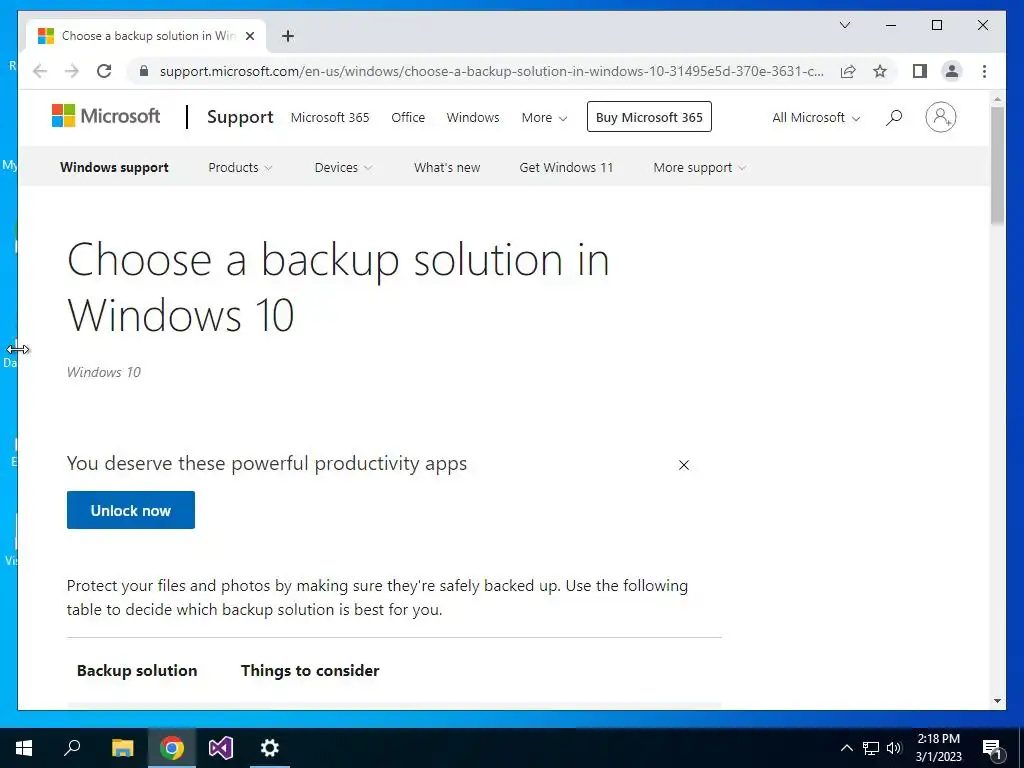The height and width of the screenshot is (768, 1024).
Task: Click Buy Microsoft 365 button
Action: click(649, 117)
